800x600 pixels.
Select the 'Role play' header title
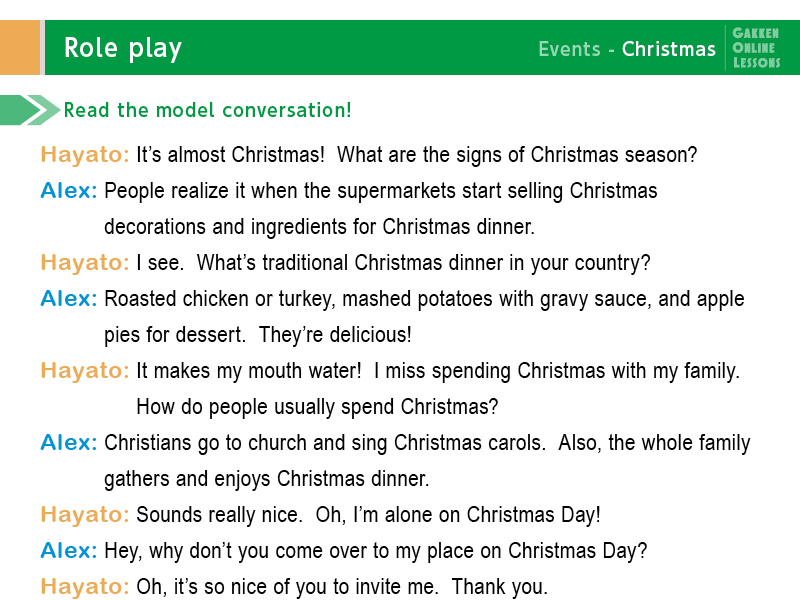[x=122, y=49]
